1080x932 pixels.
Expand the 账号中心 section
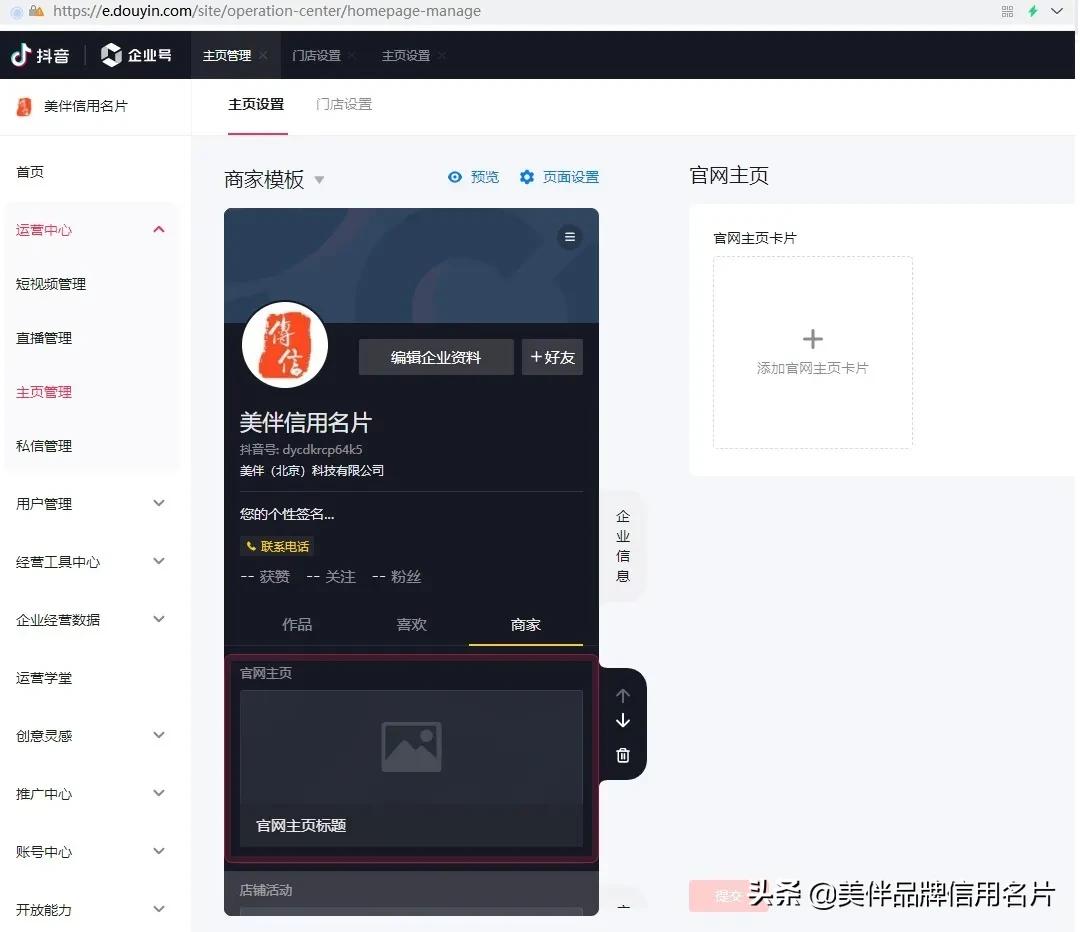(x=159, y=851)
